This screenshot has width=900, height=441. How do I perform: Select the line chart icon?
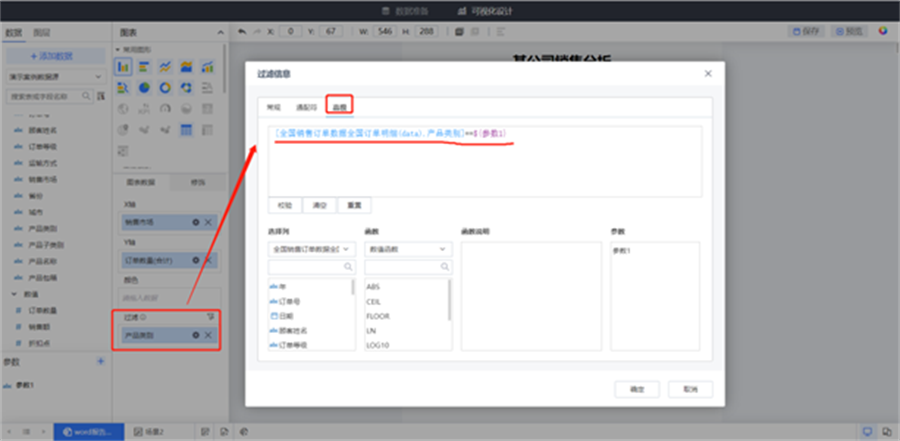[x=165, y=67]
